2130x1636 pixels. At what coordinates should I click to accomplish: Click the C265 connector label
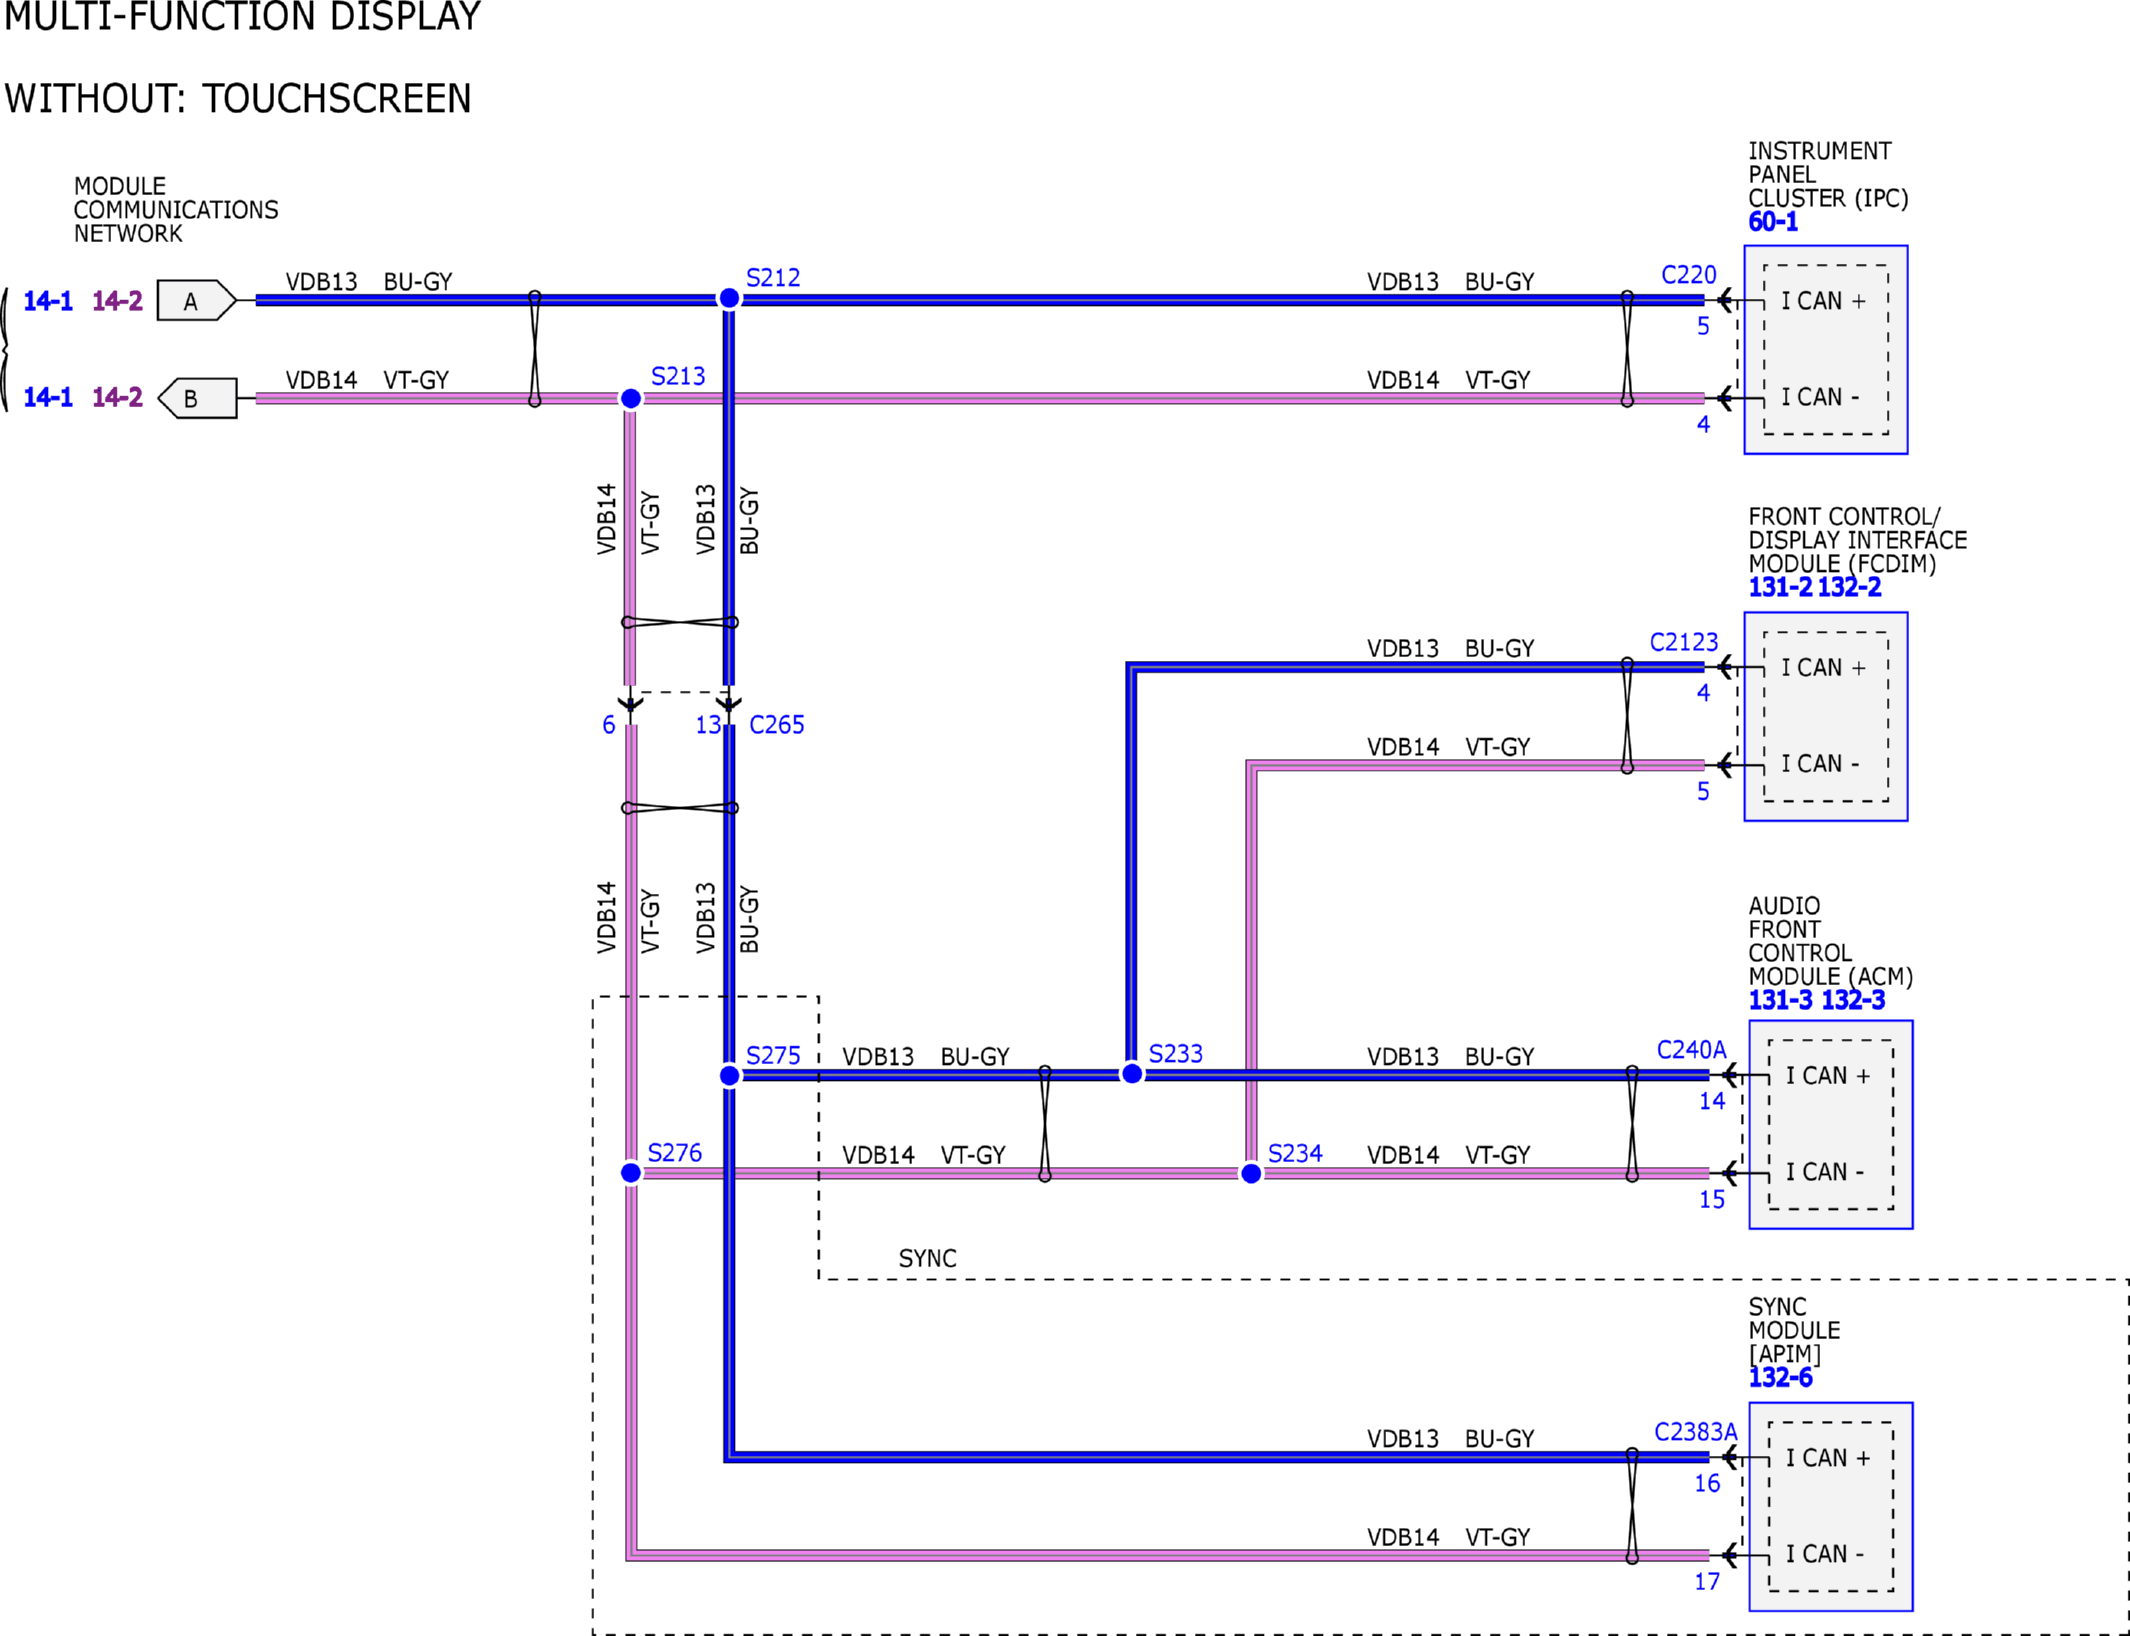coord(776,725)
